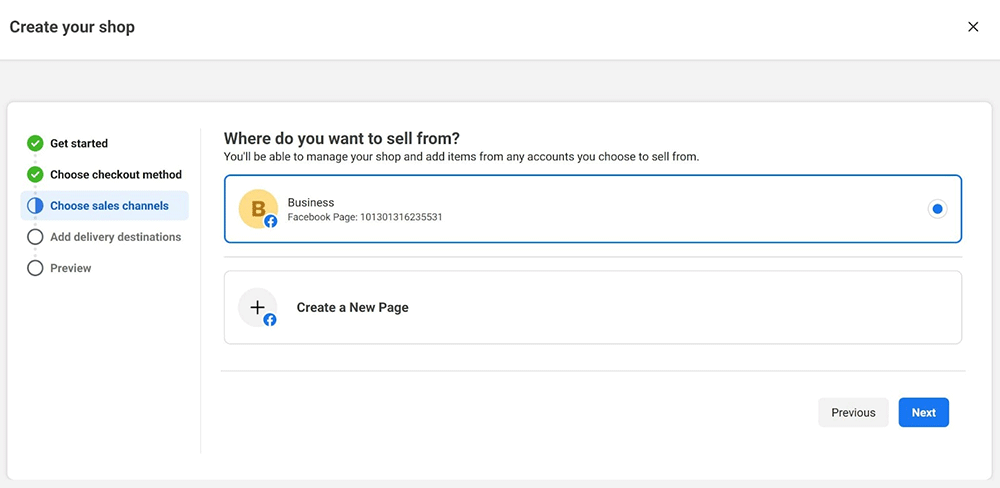The width and height of the screenshot is (1000, 488).
Task: Click the yellow B Business avatar
Action: tap(257, 208)
